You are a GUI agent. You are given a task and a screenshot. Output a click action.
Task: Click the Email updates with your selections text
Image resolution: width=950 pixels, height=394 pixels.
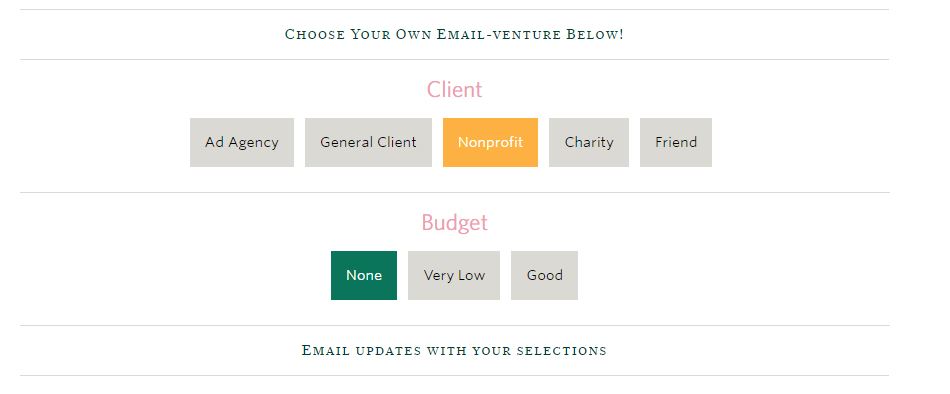pyautogui.click(x=454, y=350)
